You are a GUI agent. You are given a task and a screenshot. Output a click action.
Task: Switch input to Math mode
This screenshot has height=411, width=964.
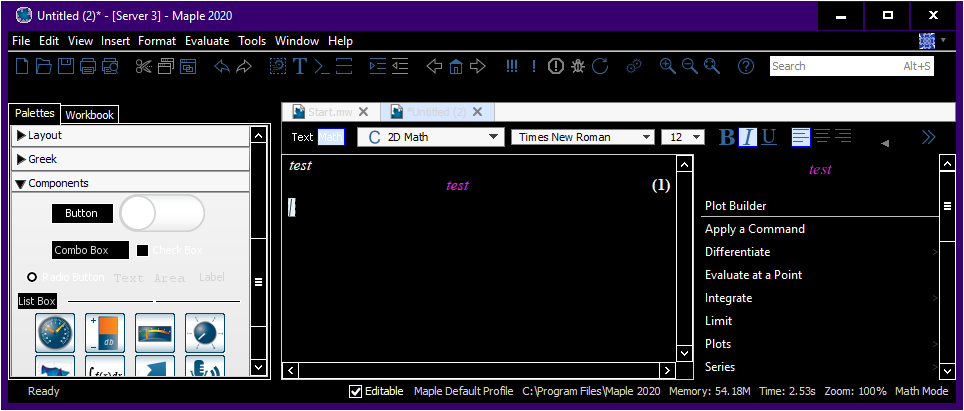click(x=331, y=137)
